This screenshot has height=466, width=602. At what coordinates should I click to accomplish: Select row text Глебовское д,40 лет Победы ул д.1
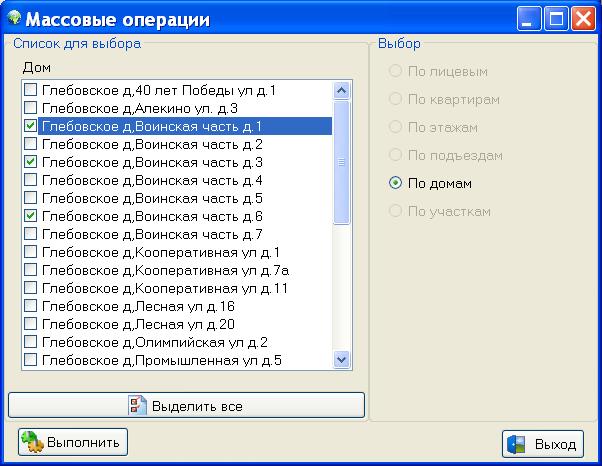[159, 91]
